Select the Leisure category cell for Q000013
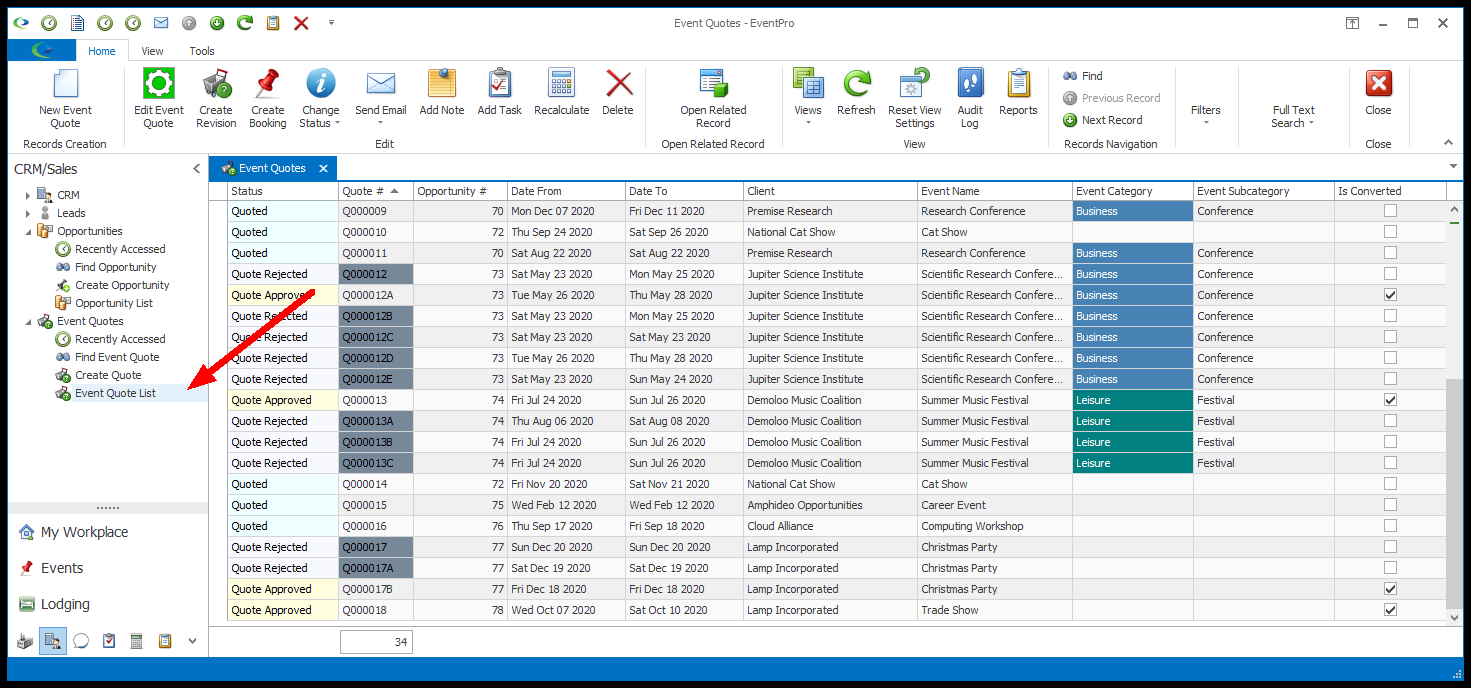The height and width of the screenshot is (688, 1471). point(1133,400)
